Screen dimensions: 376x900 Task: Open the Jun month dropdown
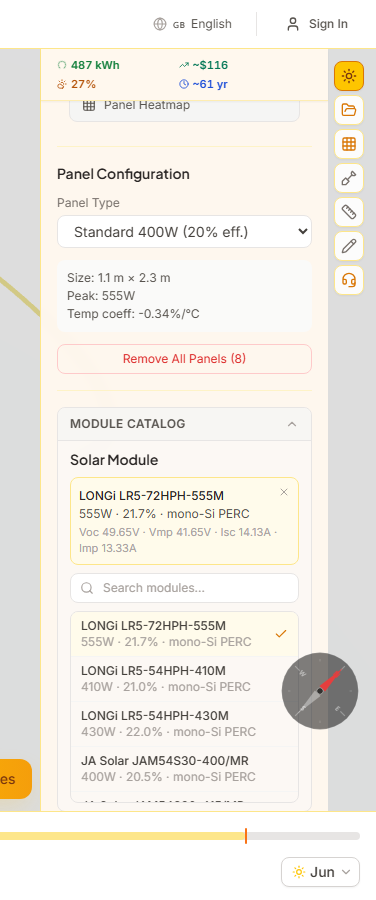pyautogui.click(x=320, y=872)
